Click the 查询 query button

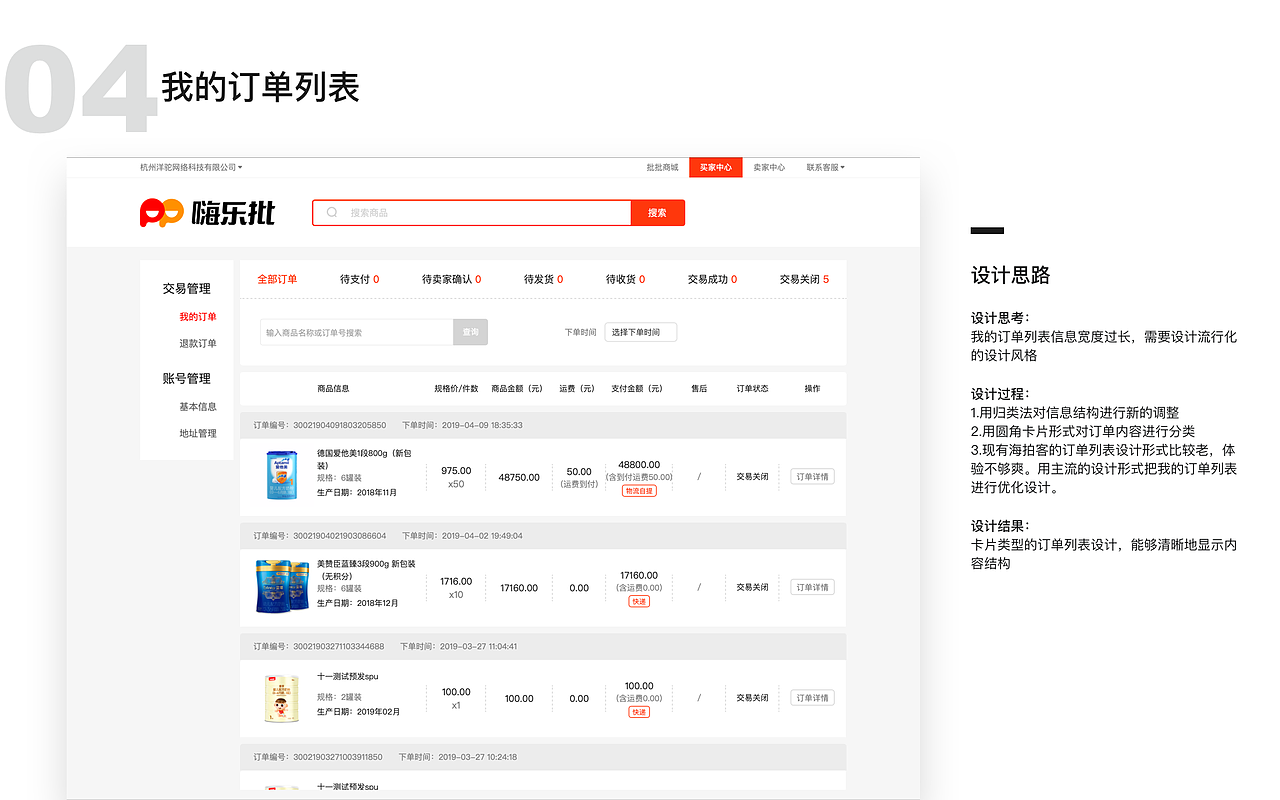(470, 331)
